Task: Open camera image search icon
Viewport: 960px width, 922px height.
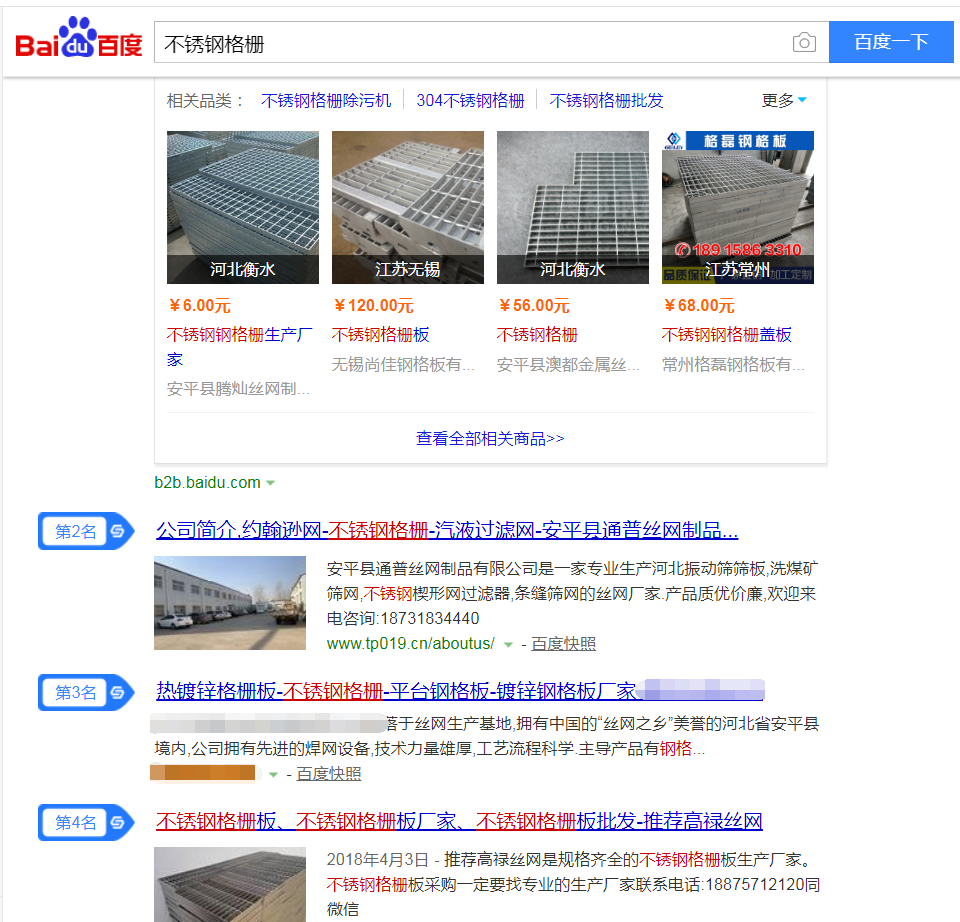Action: pyautogui.click(x=804, y=42)
